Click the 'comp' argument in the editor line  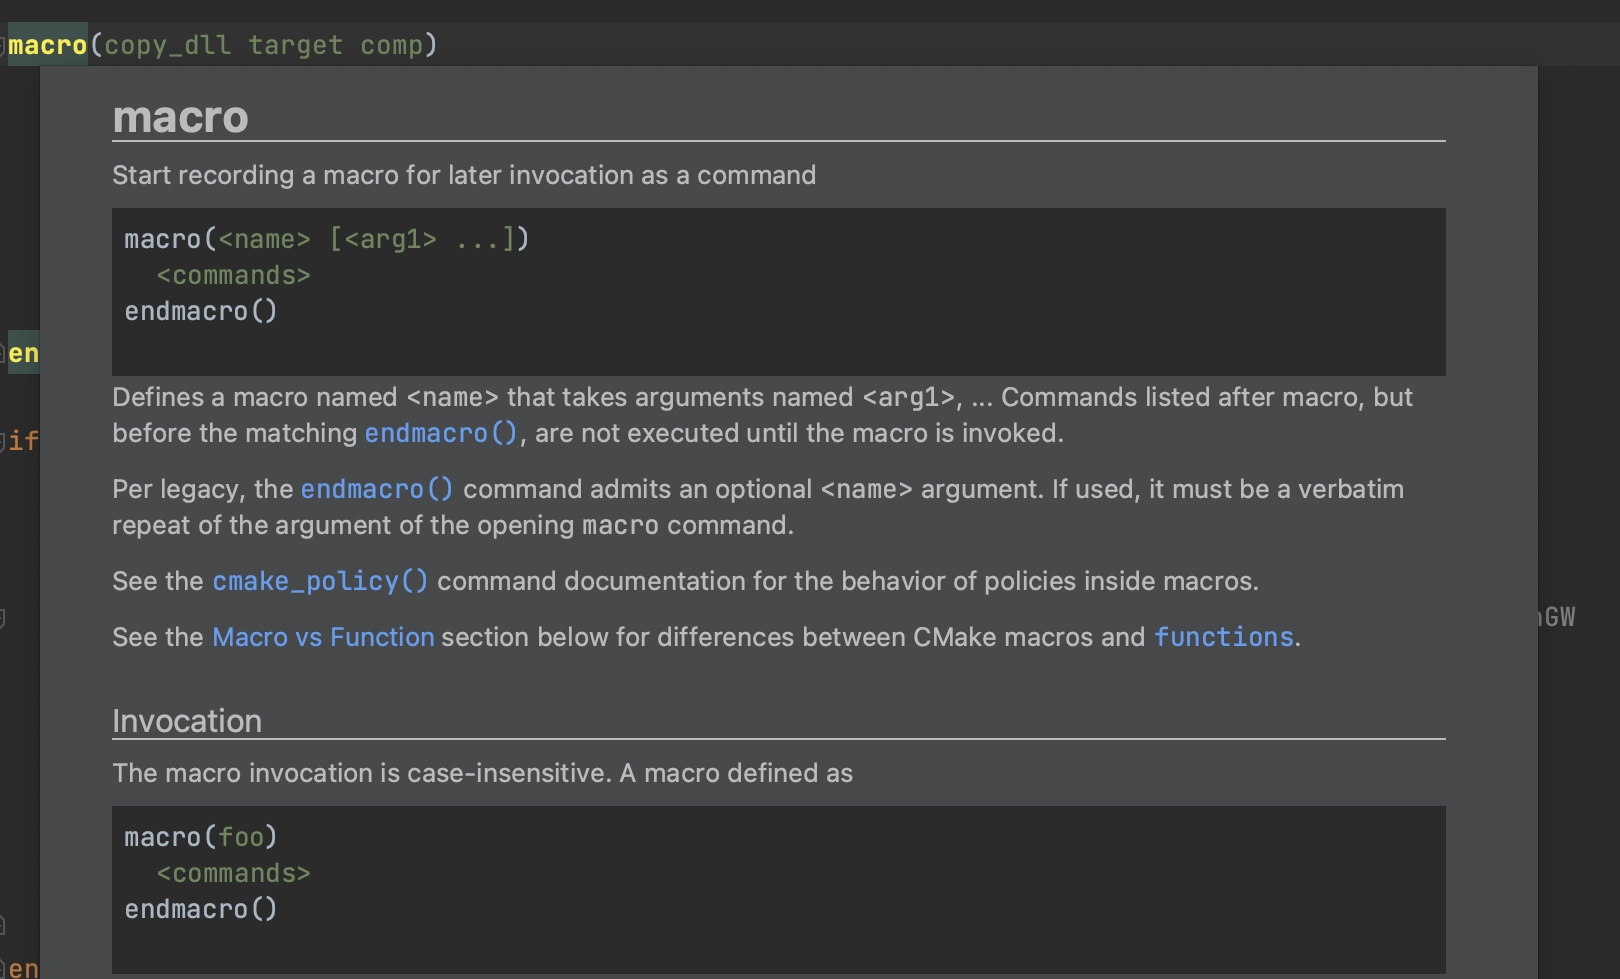pyautogui.click(x=392, y=45)
